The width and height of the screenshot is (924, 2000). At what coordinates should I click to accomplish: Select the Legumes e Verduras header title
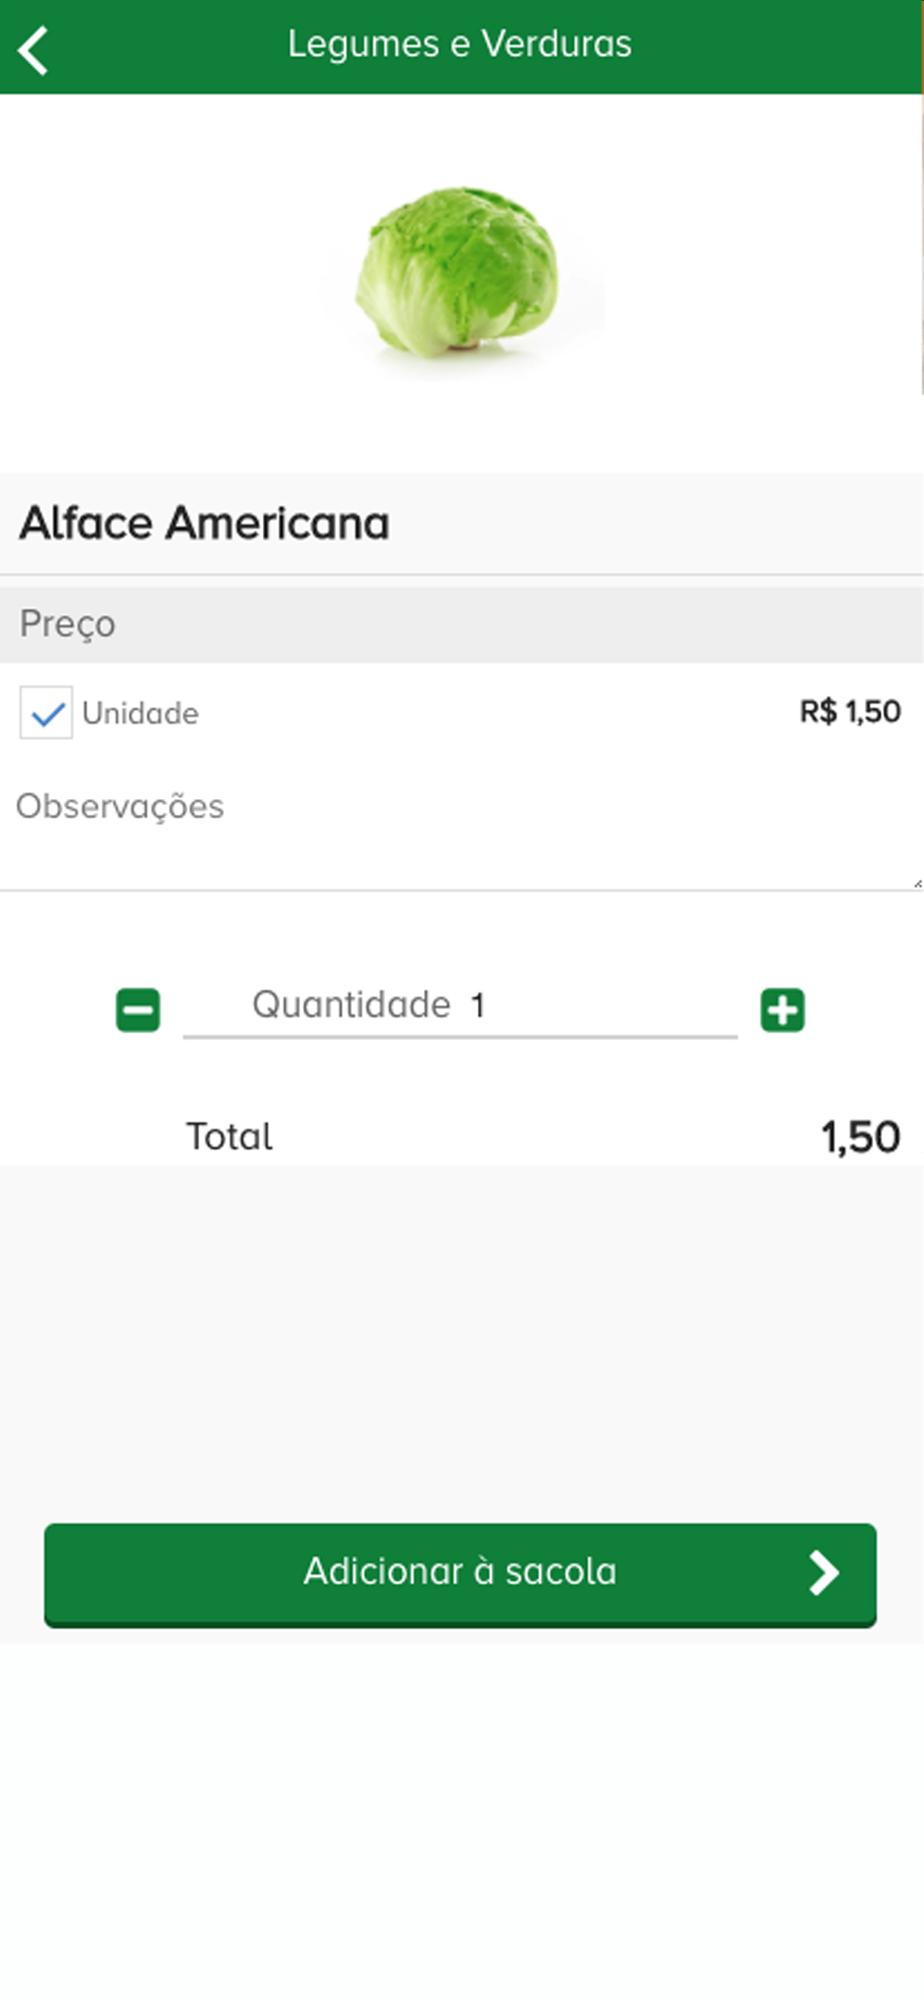[460, 44]
